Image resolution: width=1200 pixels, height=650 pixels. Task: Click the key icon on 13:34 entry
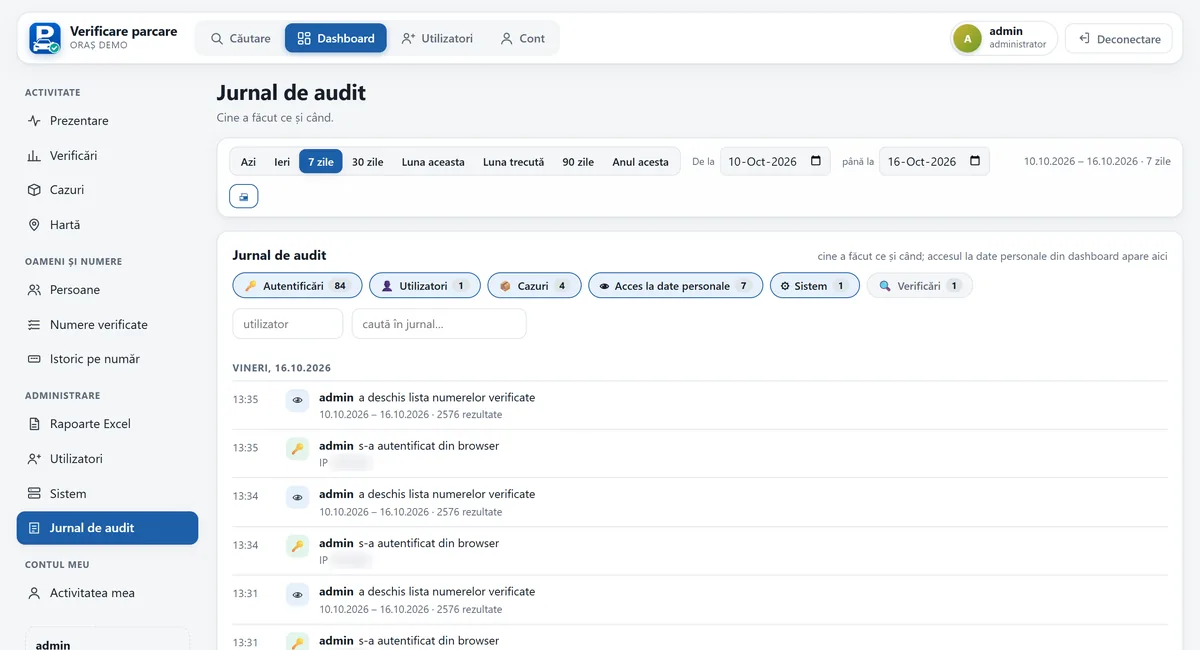(297, 545)
